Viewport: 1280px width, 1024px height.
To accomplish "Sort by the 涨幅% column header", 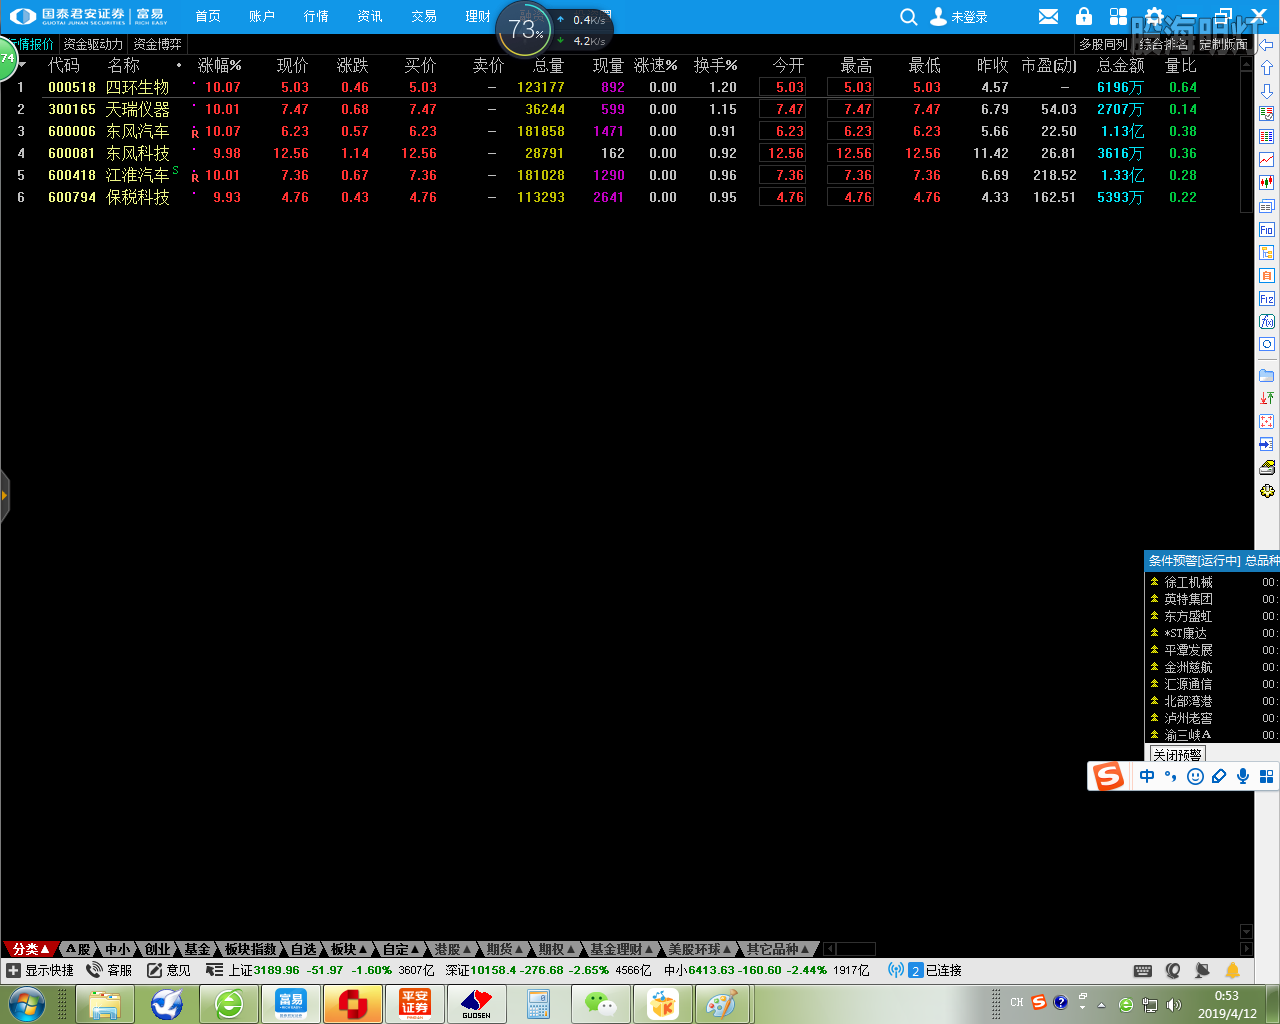I will tap(219, 65).
